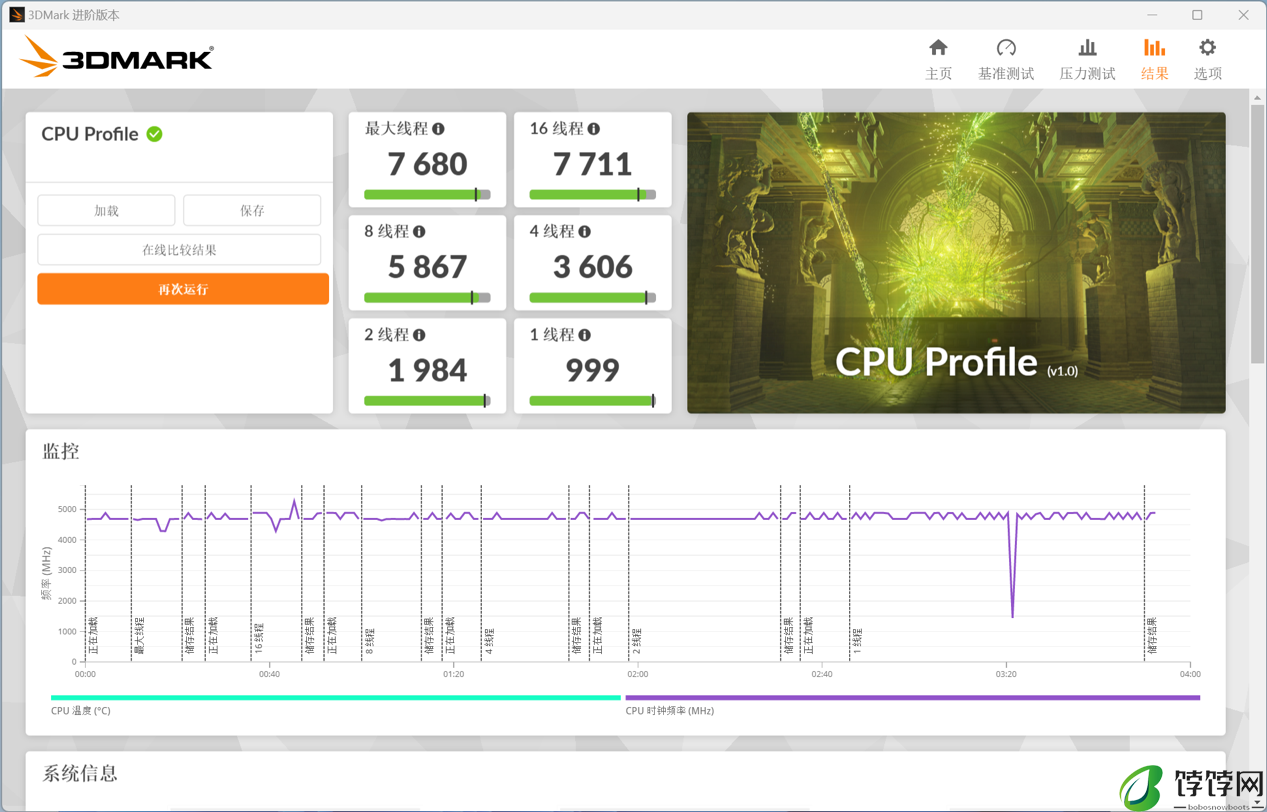Image resolution: width=1267 pixels, height=812 pixels.
Task: Click the CPU Profile preview image
Action: click(x=956, y=263)
